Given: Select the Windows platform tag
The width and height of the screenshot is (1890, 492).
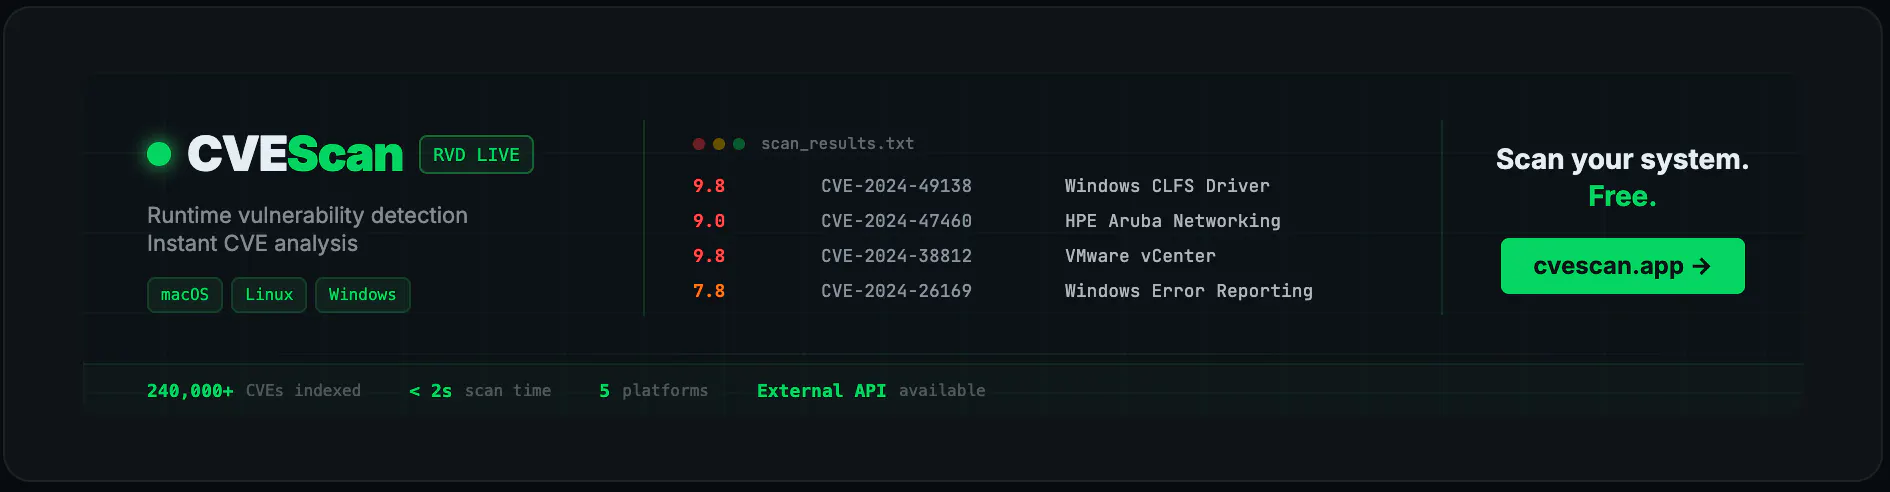Looking at the screenshot, I should pyautogui.click(x=363, y=294).
